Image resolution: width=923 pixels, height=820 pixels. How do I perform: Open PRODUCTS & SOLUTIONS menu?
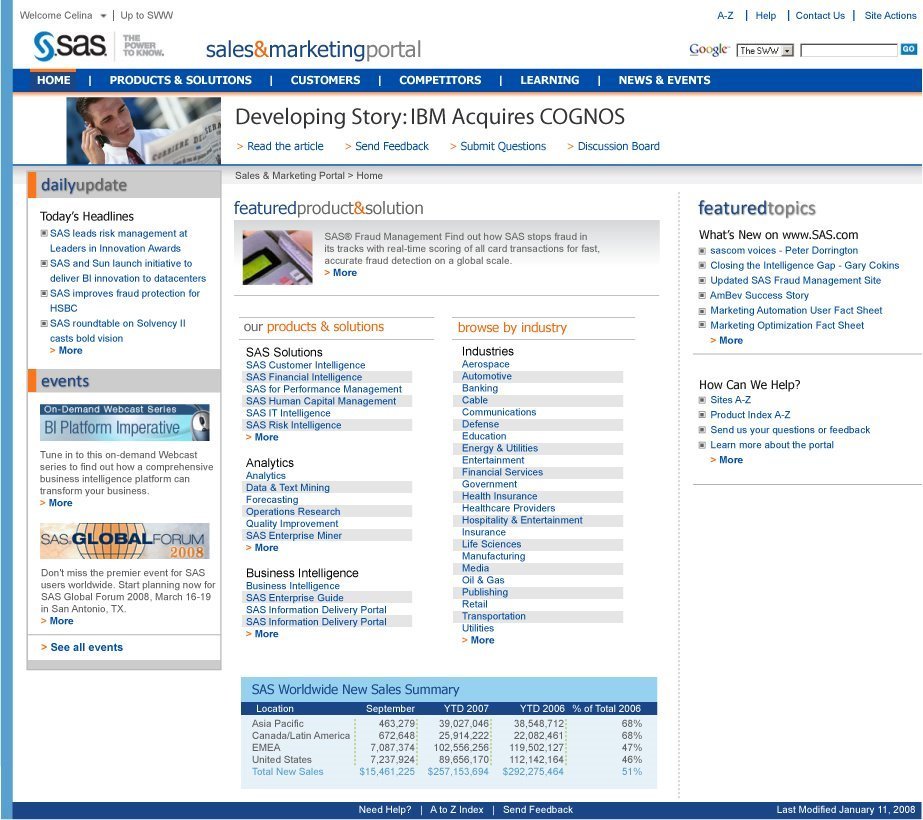coord(180,80)
